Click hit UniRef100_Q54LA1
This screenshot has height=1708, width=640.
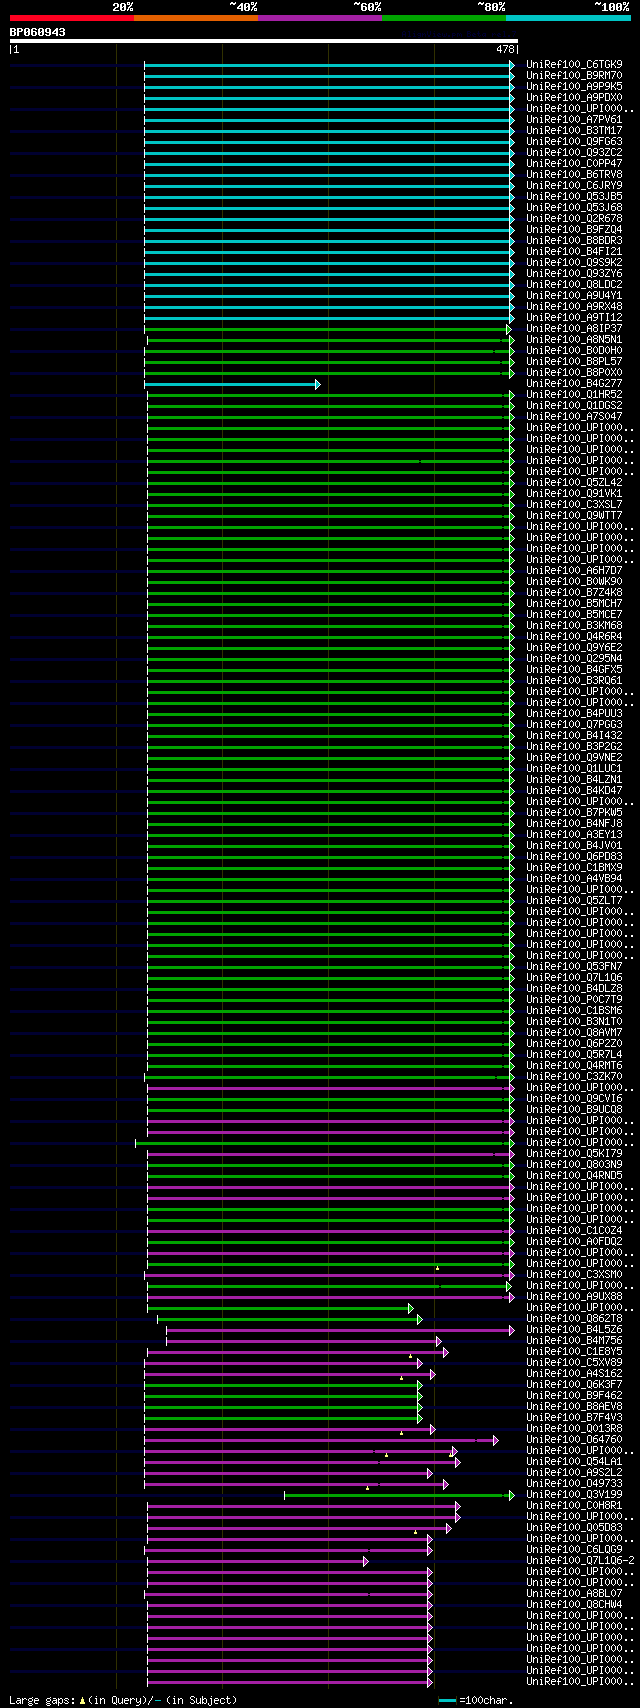pos(574,1461)
